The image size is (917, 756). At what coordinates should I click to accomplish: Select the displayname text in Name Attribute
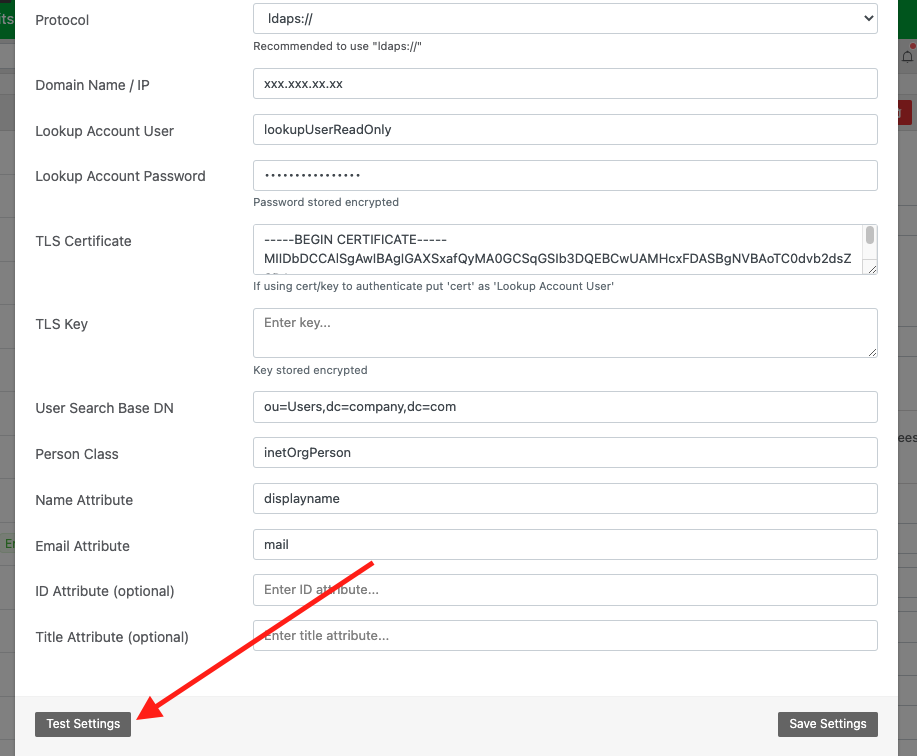pos(305,499)
